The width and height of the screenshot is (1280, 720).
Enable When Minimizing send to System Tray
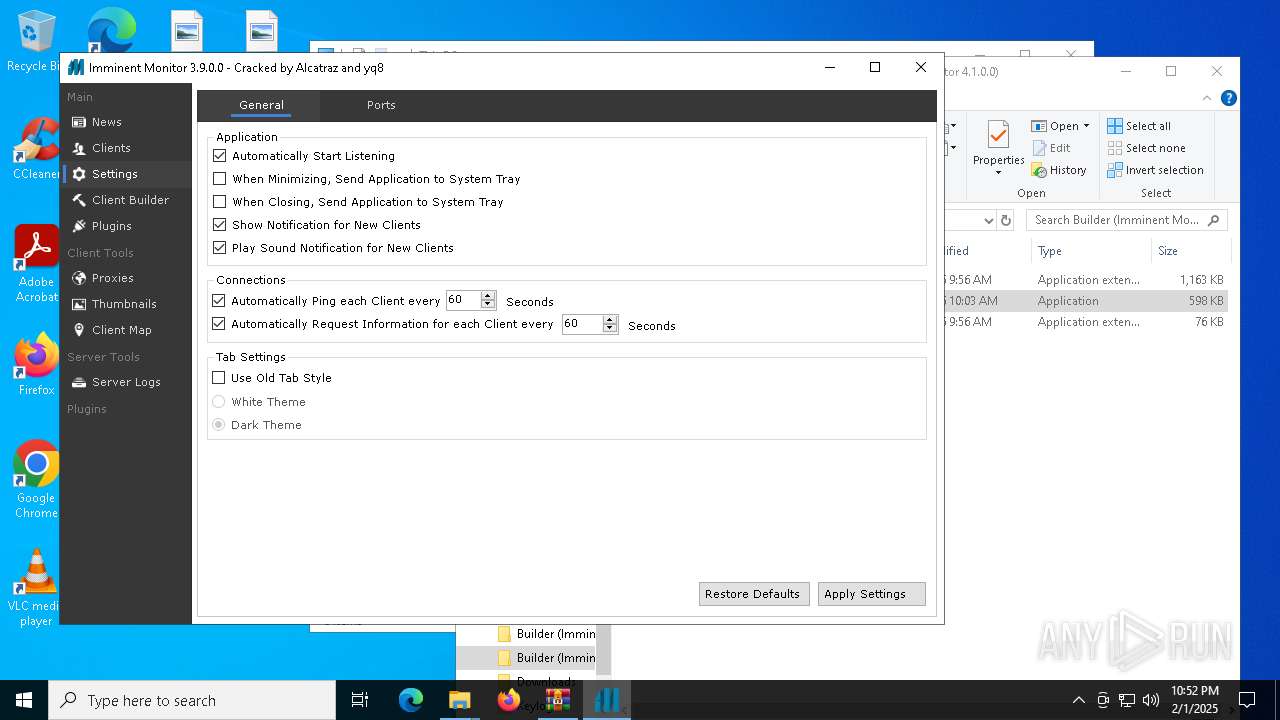pos(220,179)
